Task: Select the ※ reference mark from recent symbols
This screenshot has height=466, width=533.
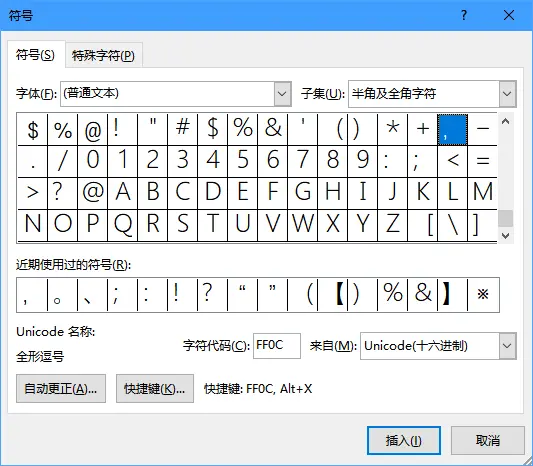Action: (x=483, y=295)
